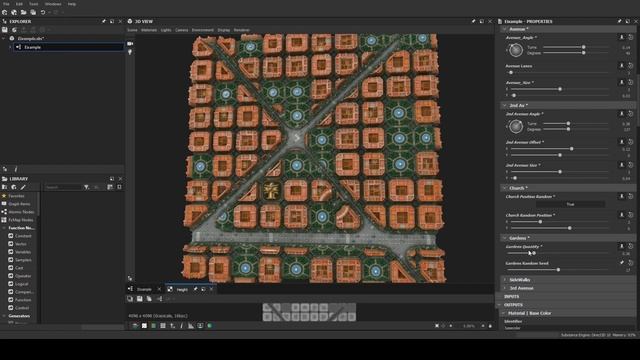Collapse the Gardens parameter group
Image resolution: width=640 pixels, height=360 pixels.
click(x=505, y=238)
